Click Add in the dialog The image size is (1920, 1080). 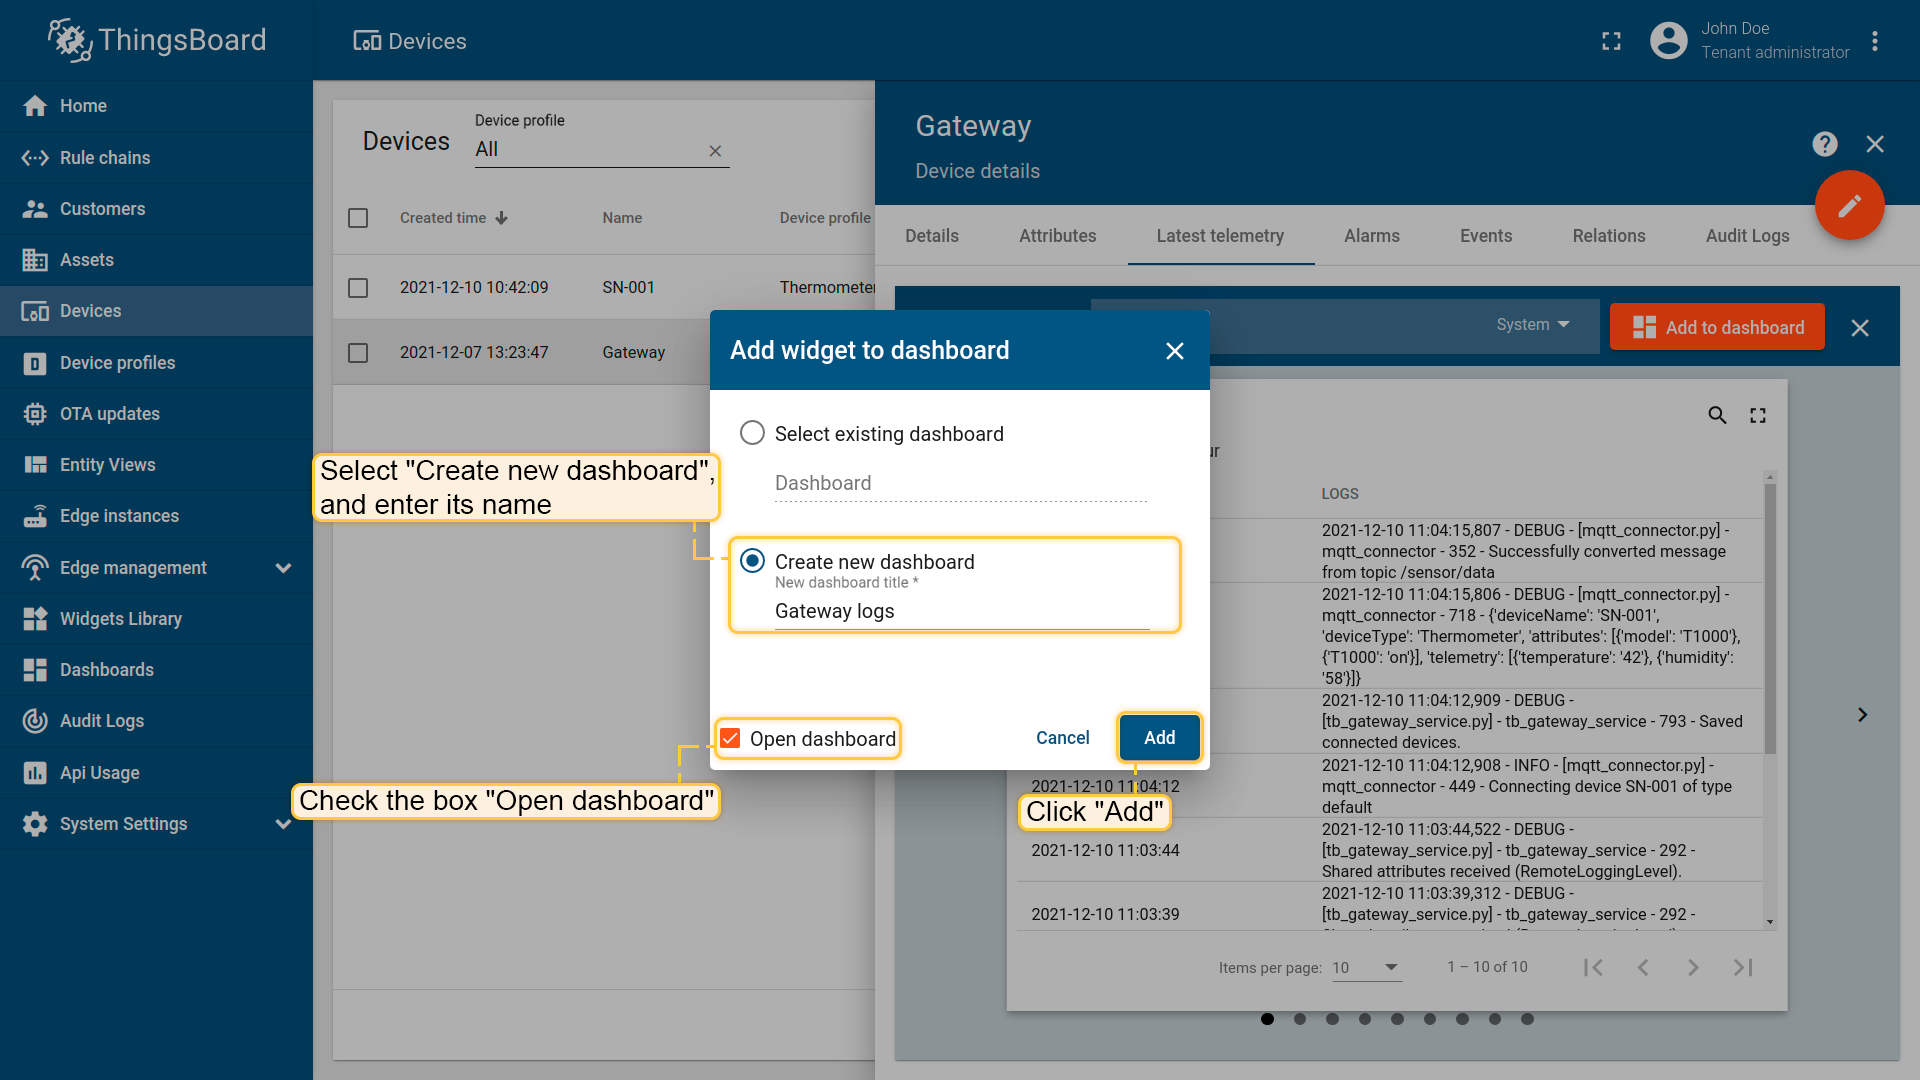point(1160,738)
